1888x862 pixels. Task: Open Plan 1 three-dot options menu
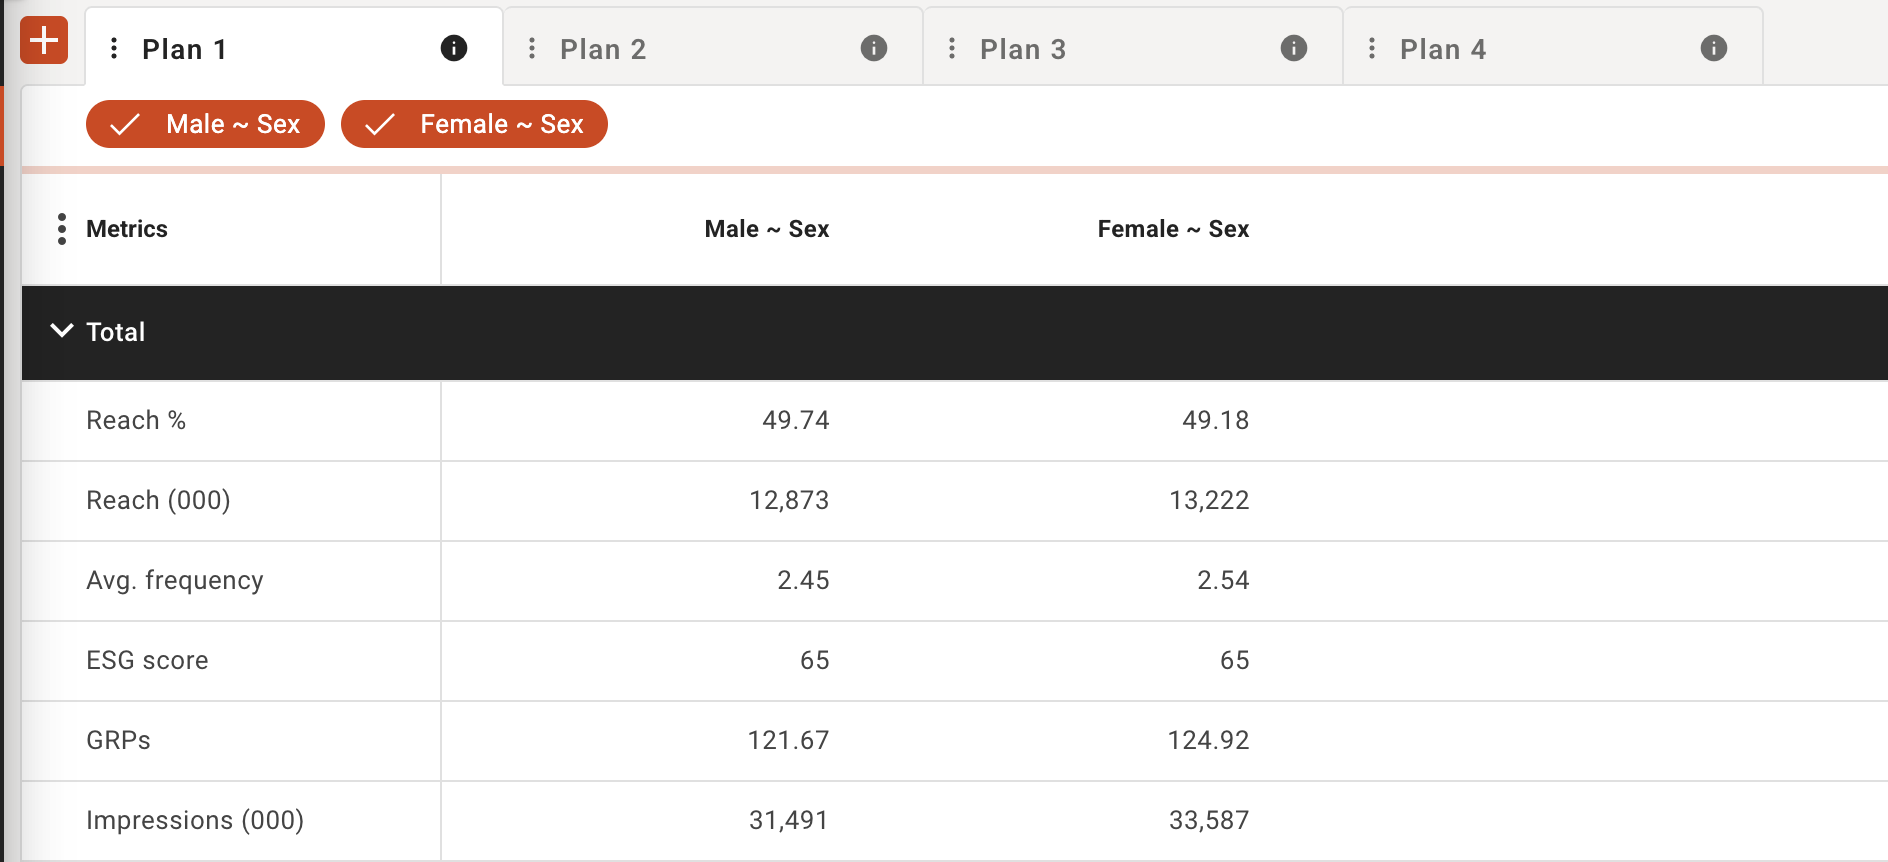[x=114, y=48]
